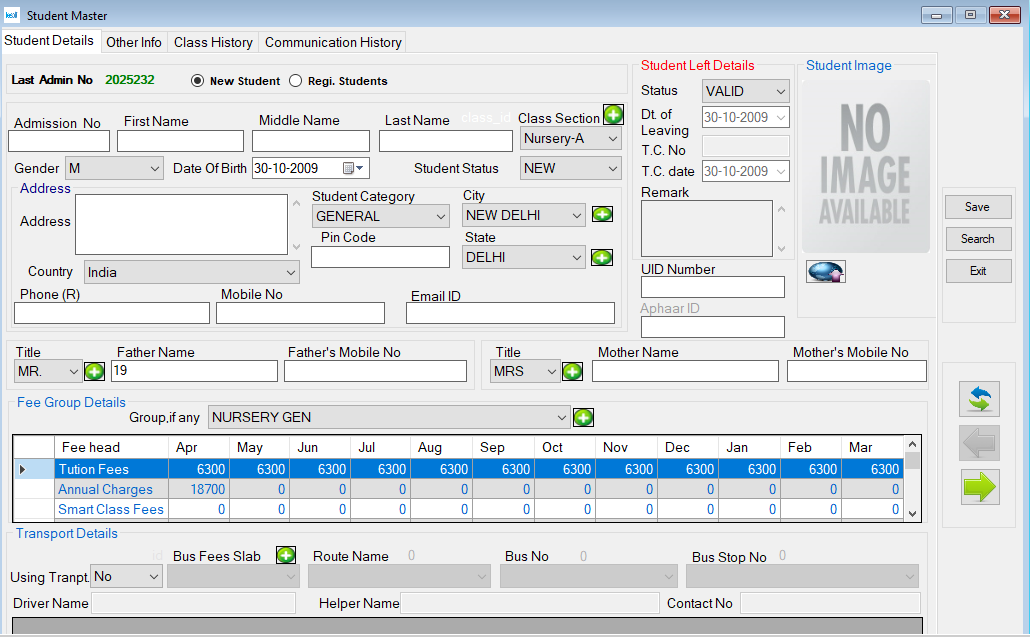1030x637 pixels.
Task: Click green plus icon beside Class Section
Action: click(613, 115)
